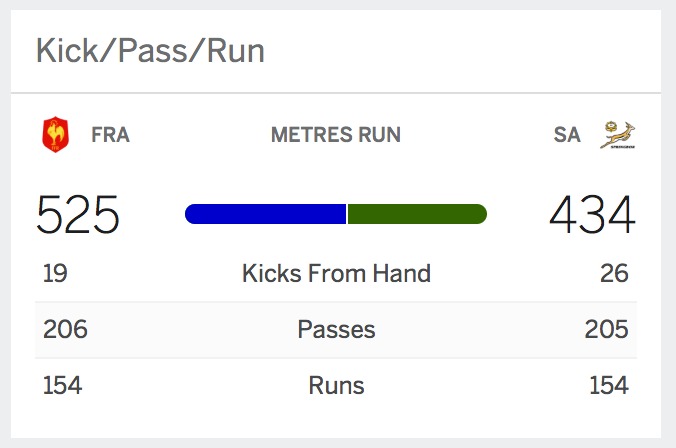Click the France rooster team logo
The height and width of the screenshot is (448, 676).
coord(55,135)
